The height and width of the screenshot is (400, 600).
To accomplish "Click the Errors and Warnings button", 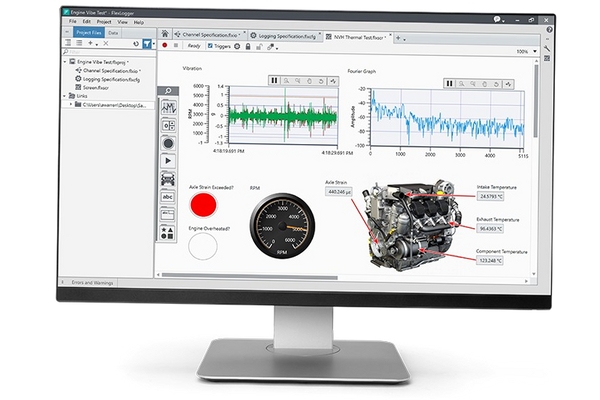I will (x=92, y=282).
